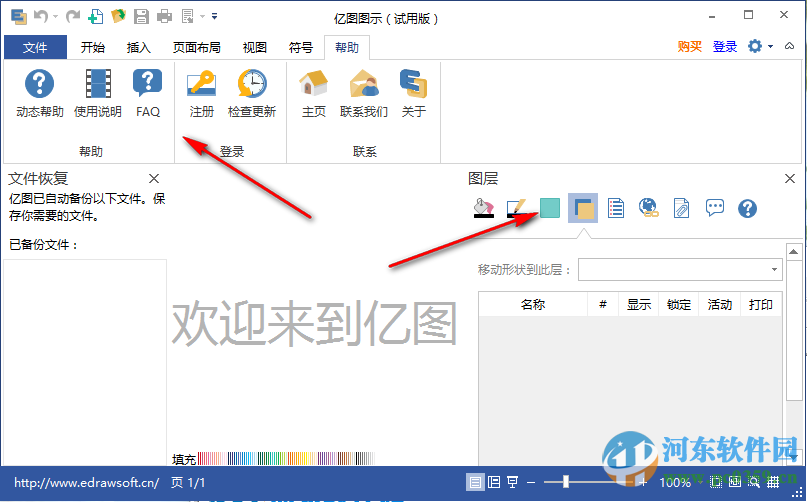Click the print icon in quick access
Viewport: 807px width, 502px height.
(164, 16)
